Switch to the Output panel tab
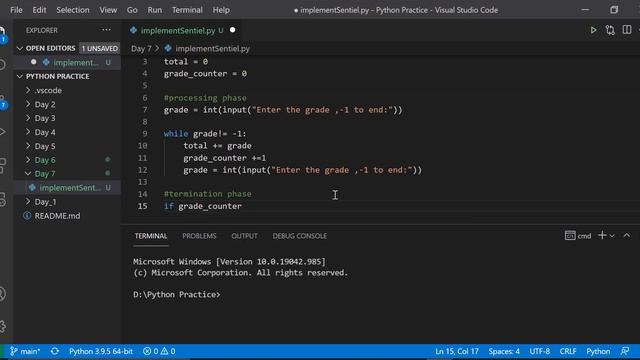640x360 pixels. tap(244, 236)
